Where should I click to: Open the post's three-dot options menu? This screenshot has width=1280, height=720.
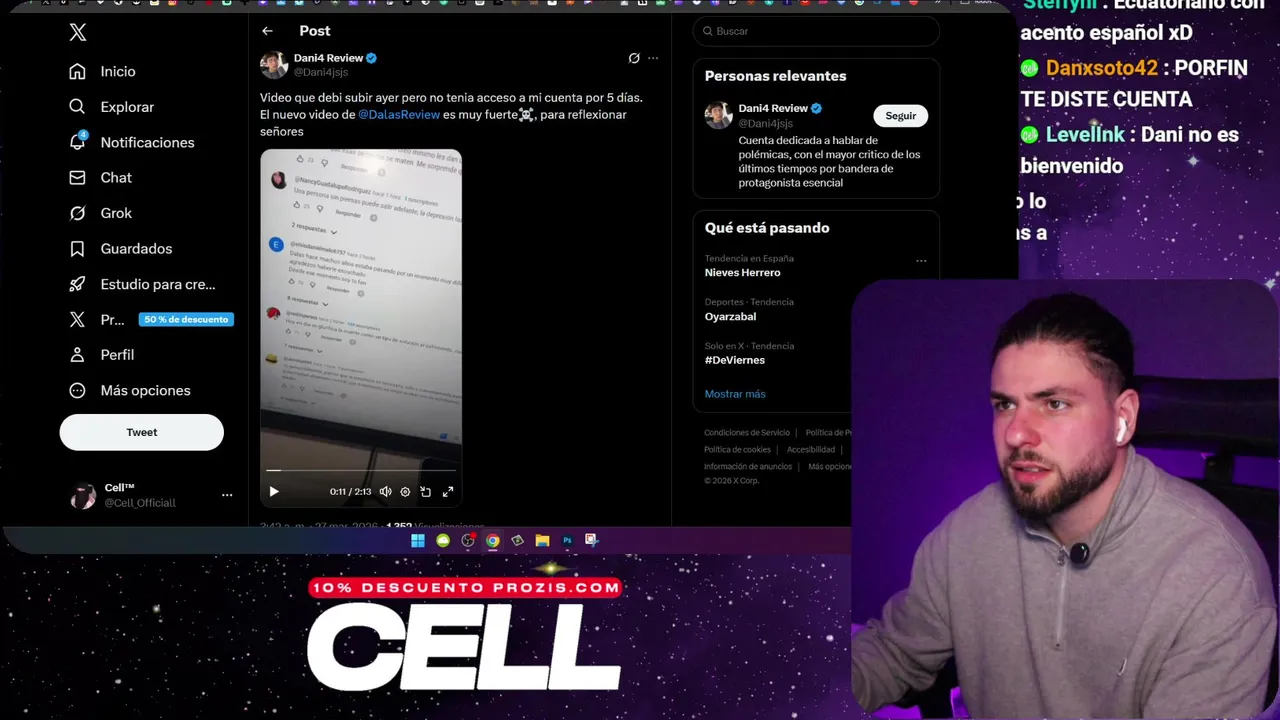(x=653, y=58)
